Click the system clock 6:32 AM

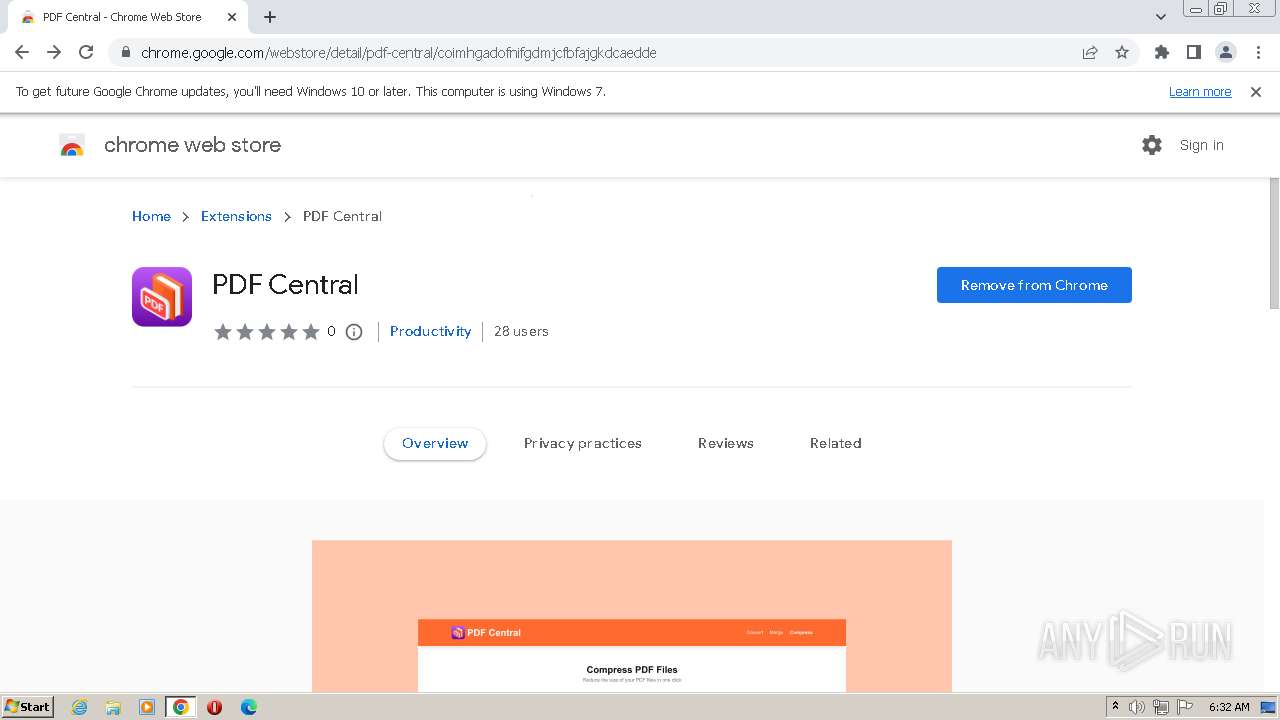pos(1229,707)
